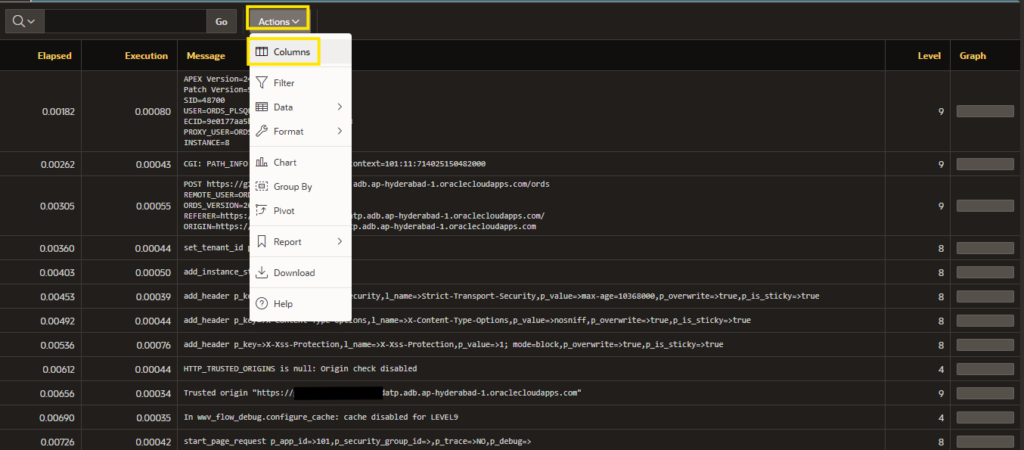1024x450 pixels.
Task: Click the Graph column header
Action: click(x=972, y=56)
